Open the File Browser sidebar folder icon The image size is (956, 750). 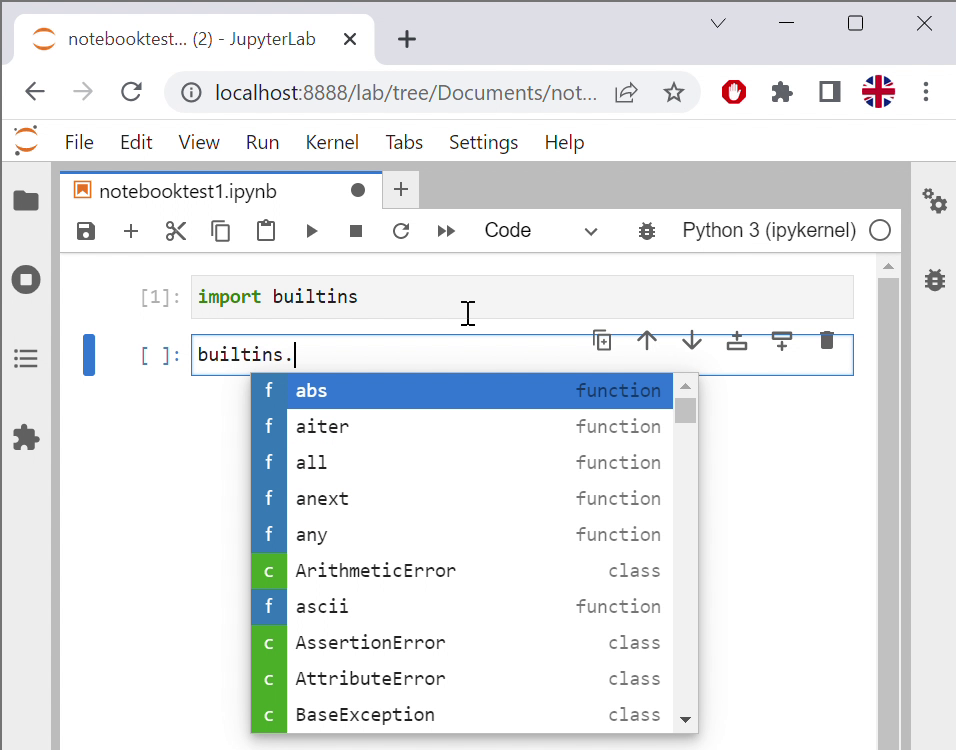click(26, 201)
